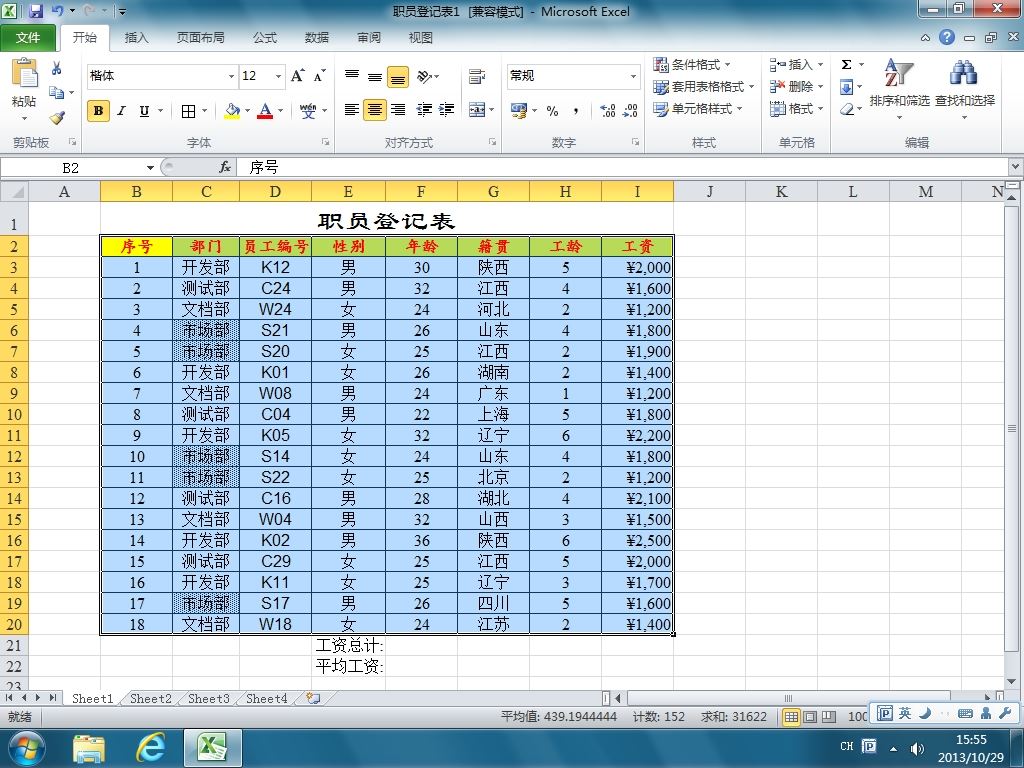Toggle Underline formatting

click(x=144, y=111)
